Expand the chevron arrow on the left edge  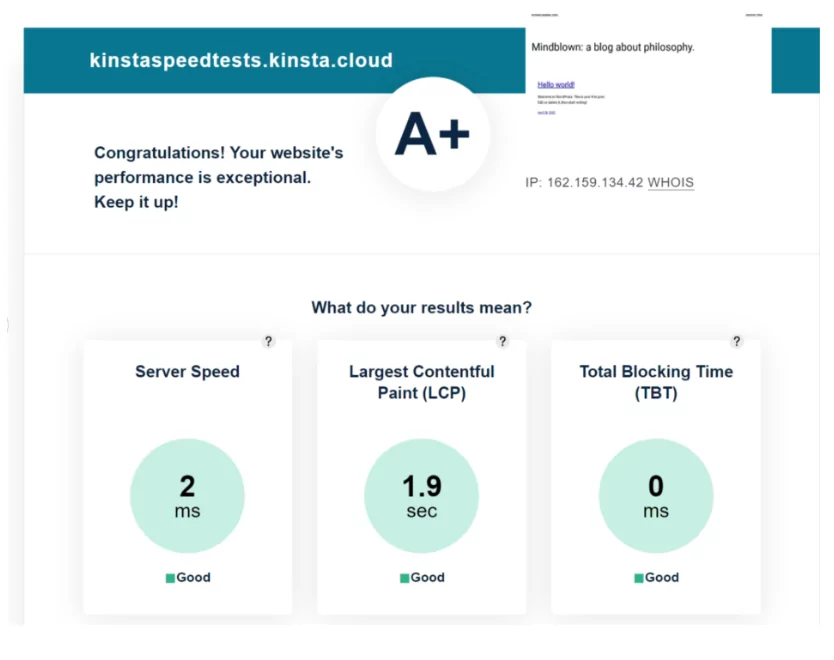coord(6,325)
